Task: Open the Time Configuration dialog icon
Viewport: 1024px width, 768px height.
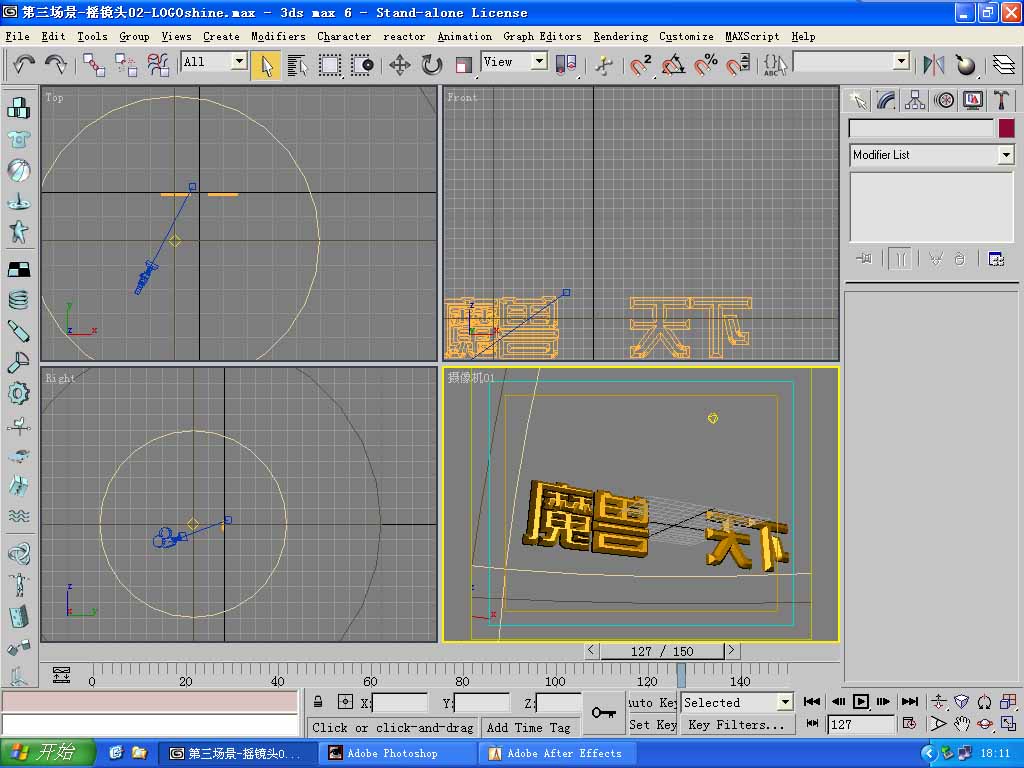Action: [908, 724]
